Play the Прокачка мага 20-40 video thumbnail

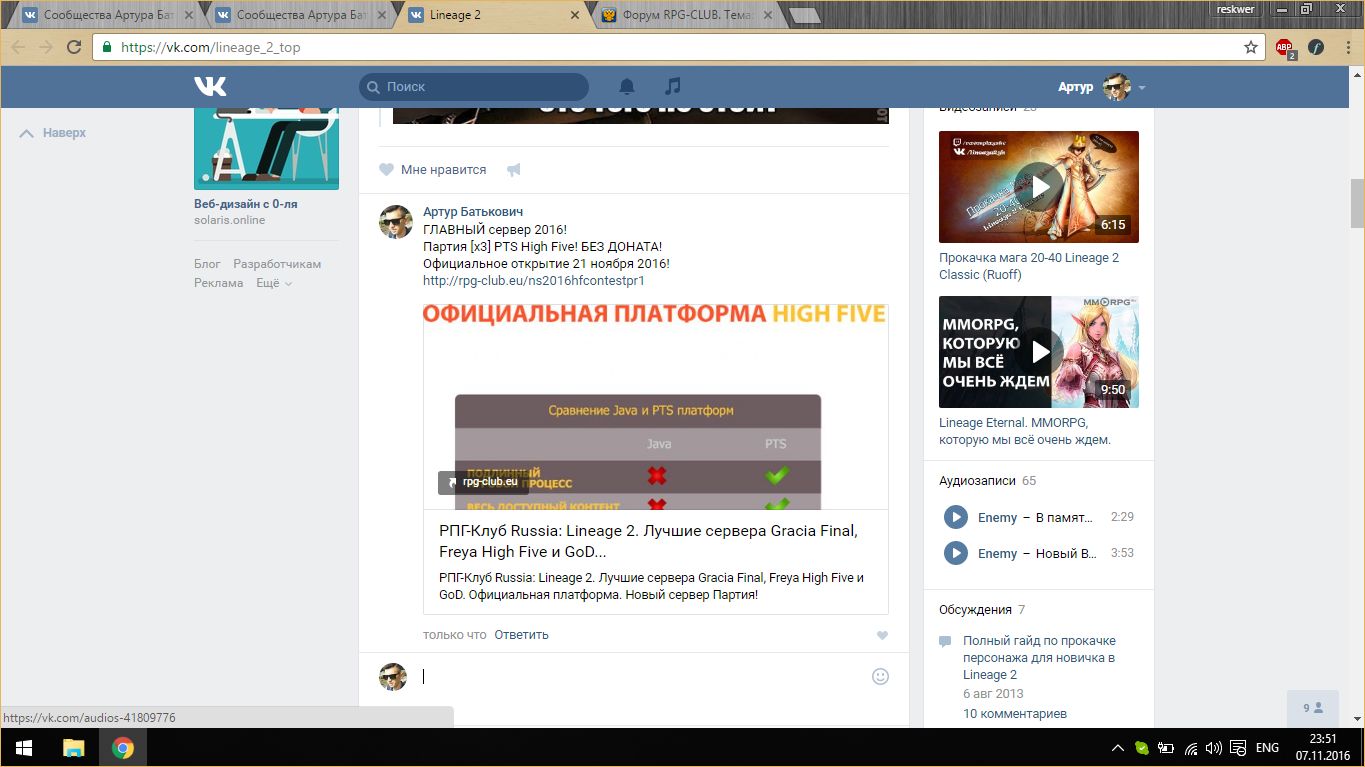(1039, 187)
